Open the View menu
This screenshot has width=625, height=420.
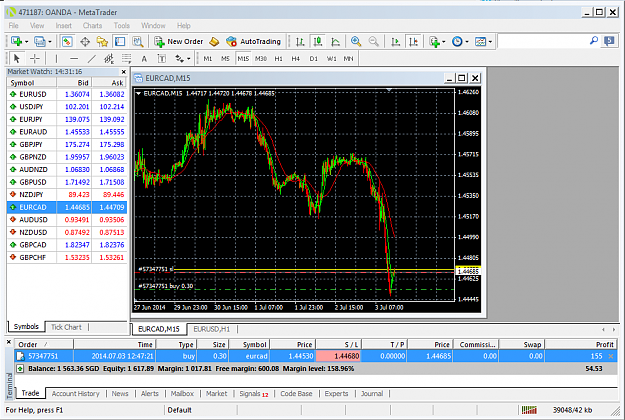tap(37, 26)
